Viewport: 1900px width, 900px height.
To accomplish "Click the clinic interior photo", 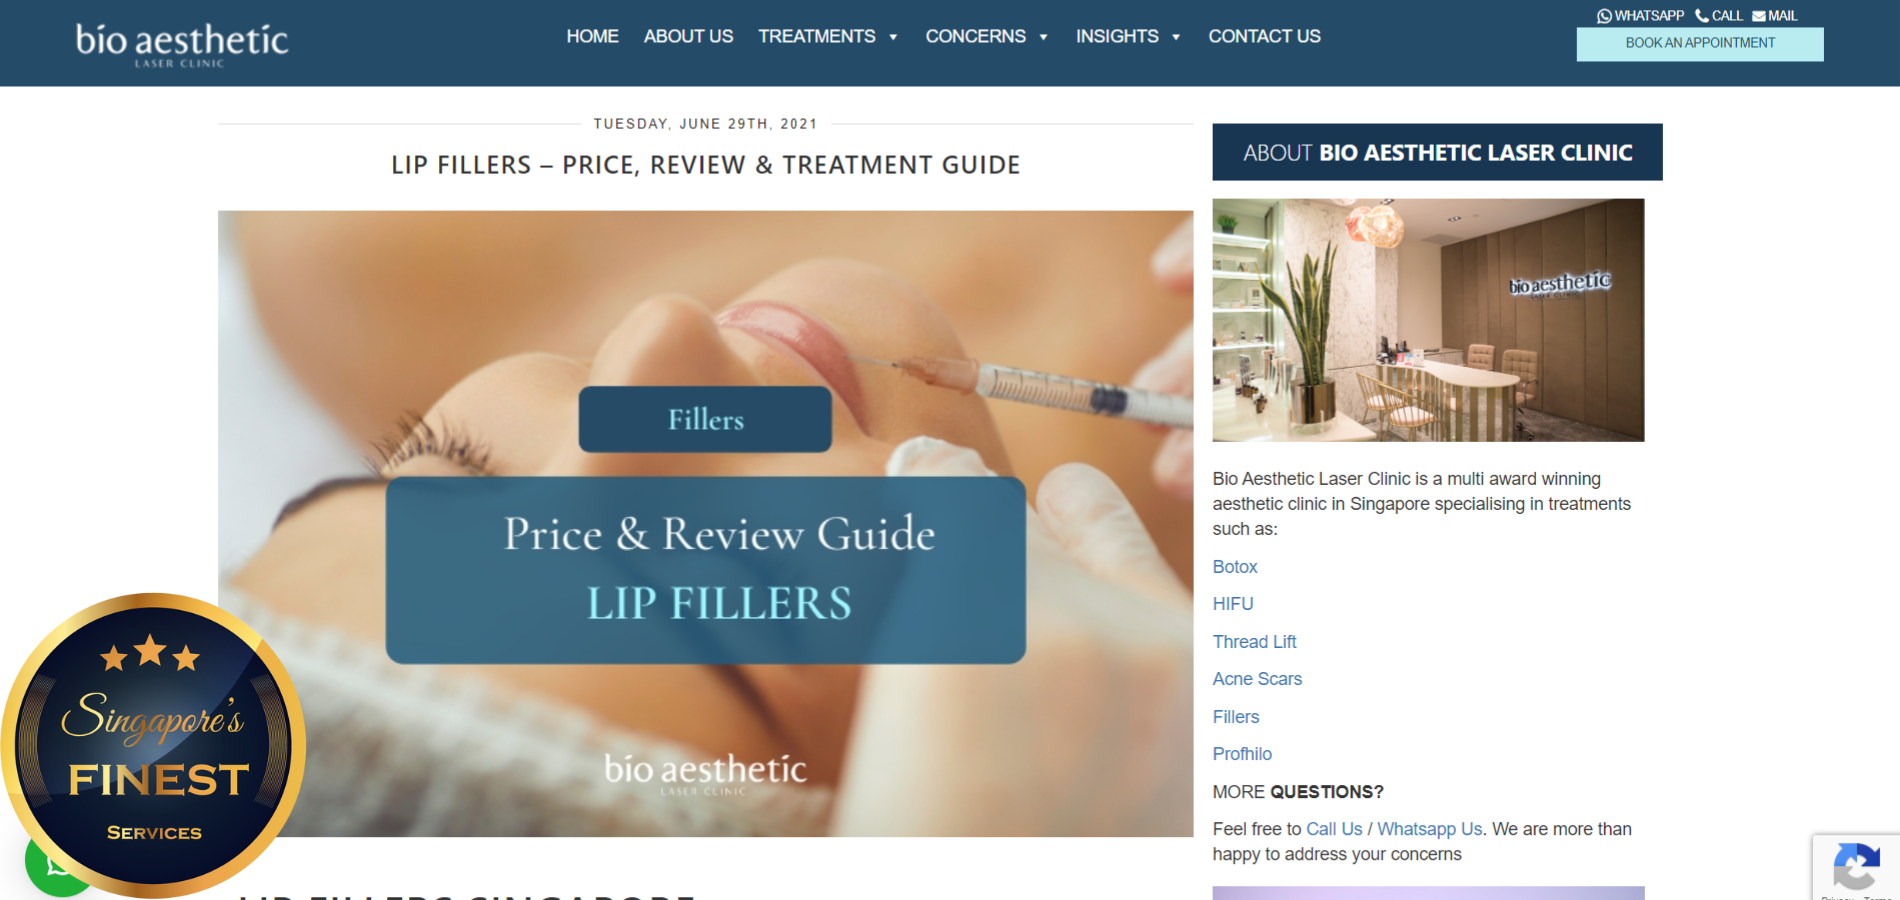I will click(1428, 320).
